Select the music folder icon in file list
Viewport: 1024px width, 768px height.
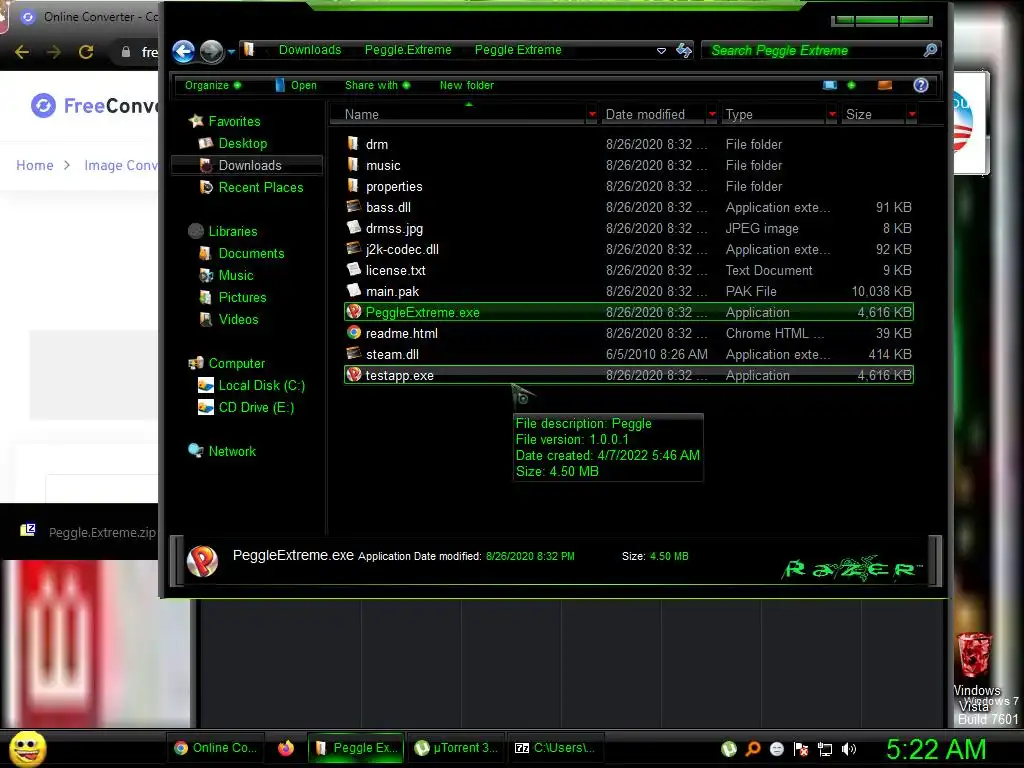pos(353,165)
